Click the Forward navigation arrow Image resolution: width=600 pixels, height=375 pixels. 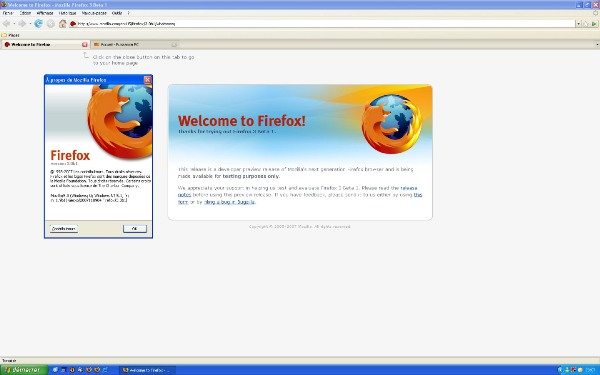click(22, 24)
